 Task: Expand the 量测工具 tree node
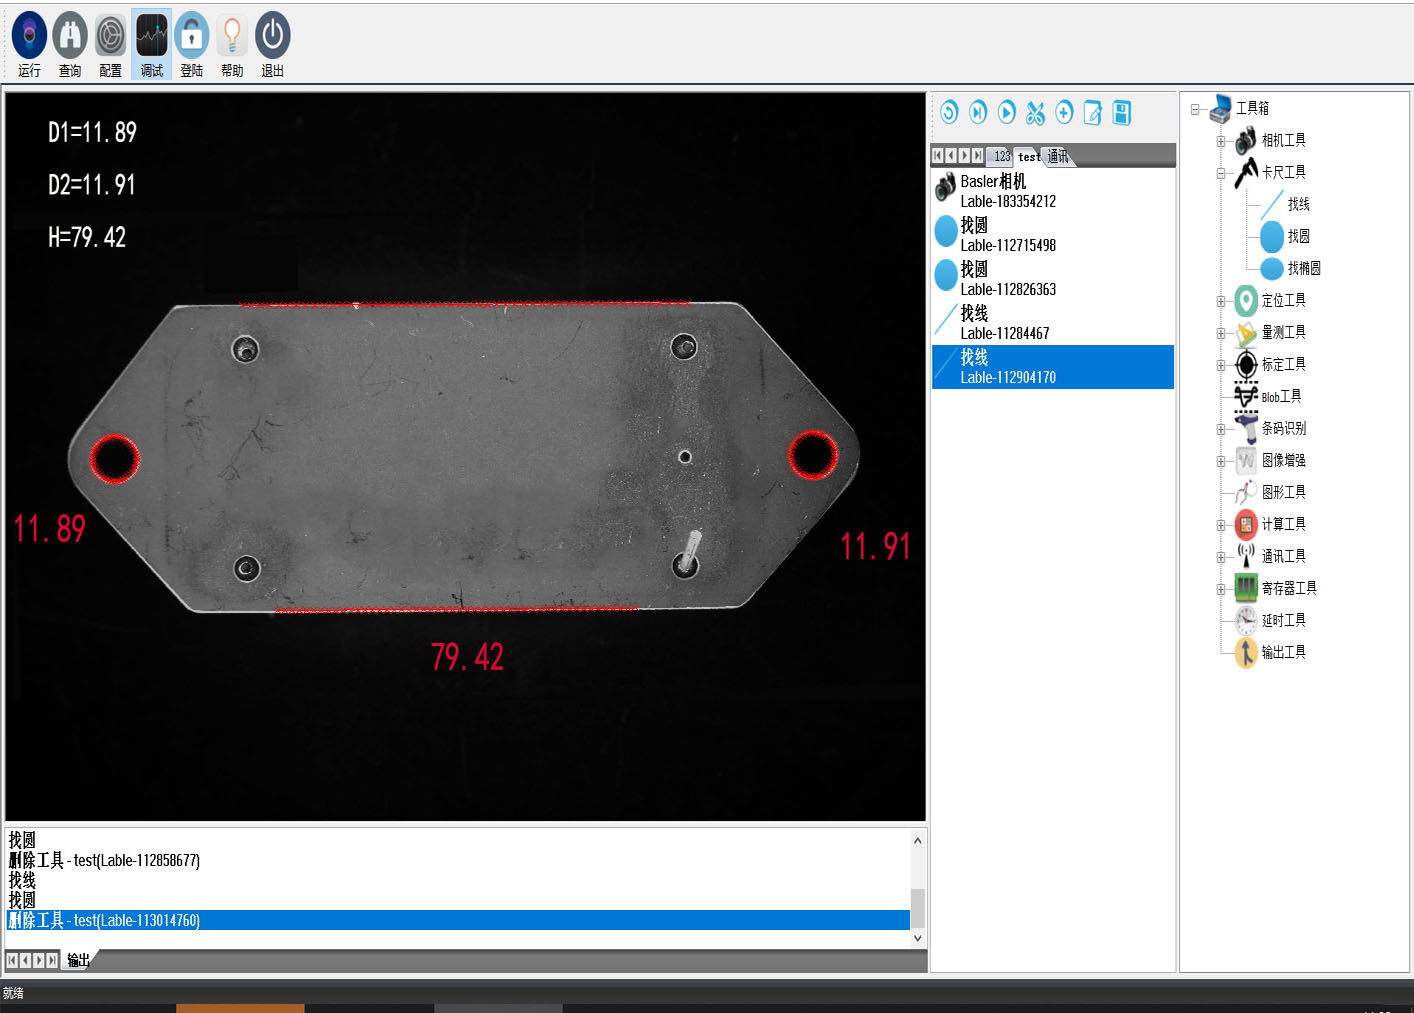coord(1221,333)
